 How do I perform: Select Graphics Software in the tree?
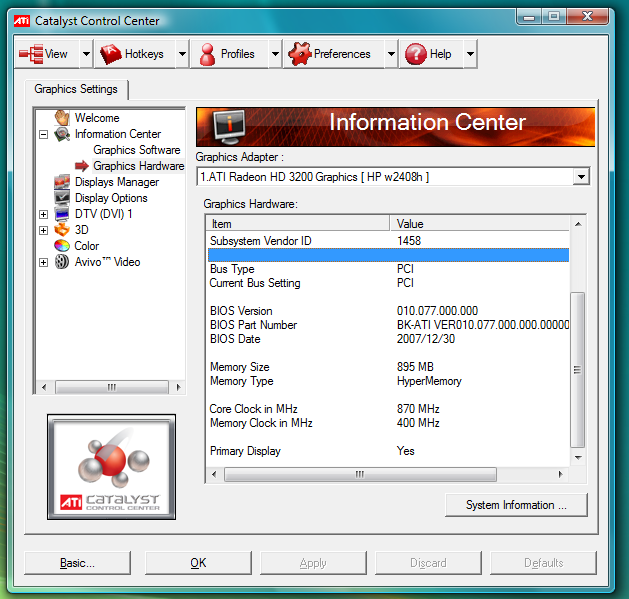137,150
